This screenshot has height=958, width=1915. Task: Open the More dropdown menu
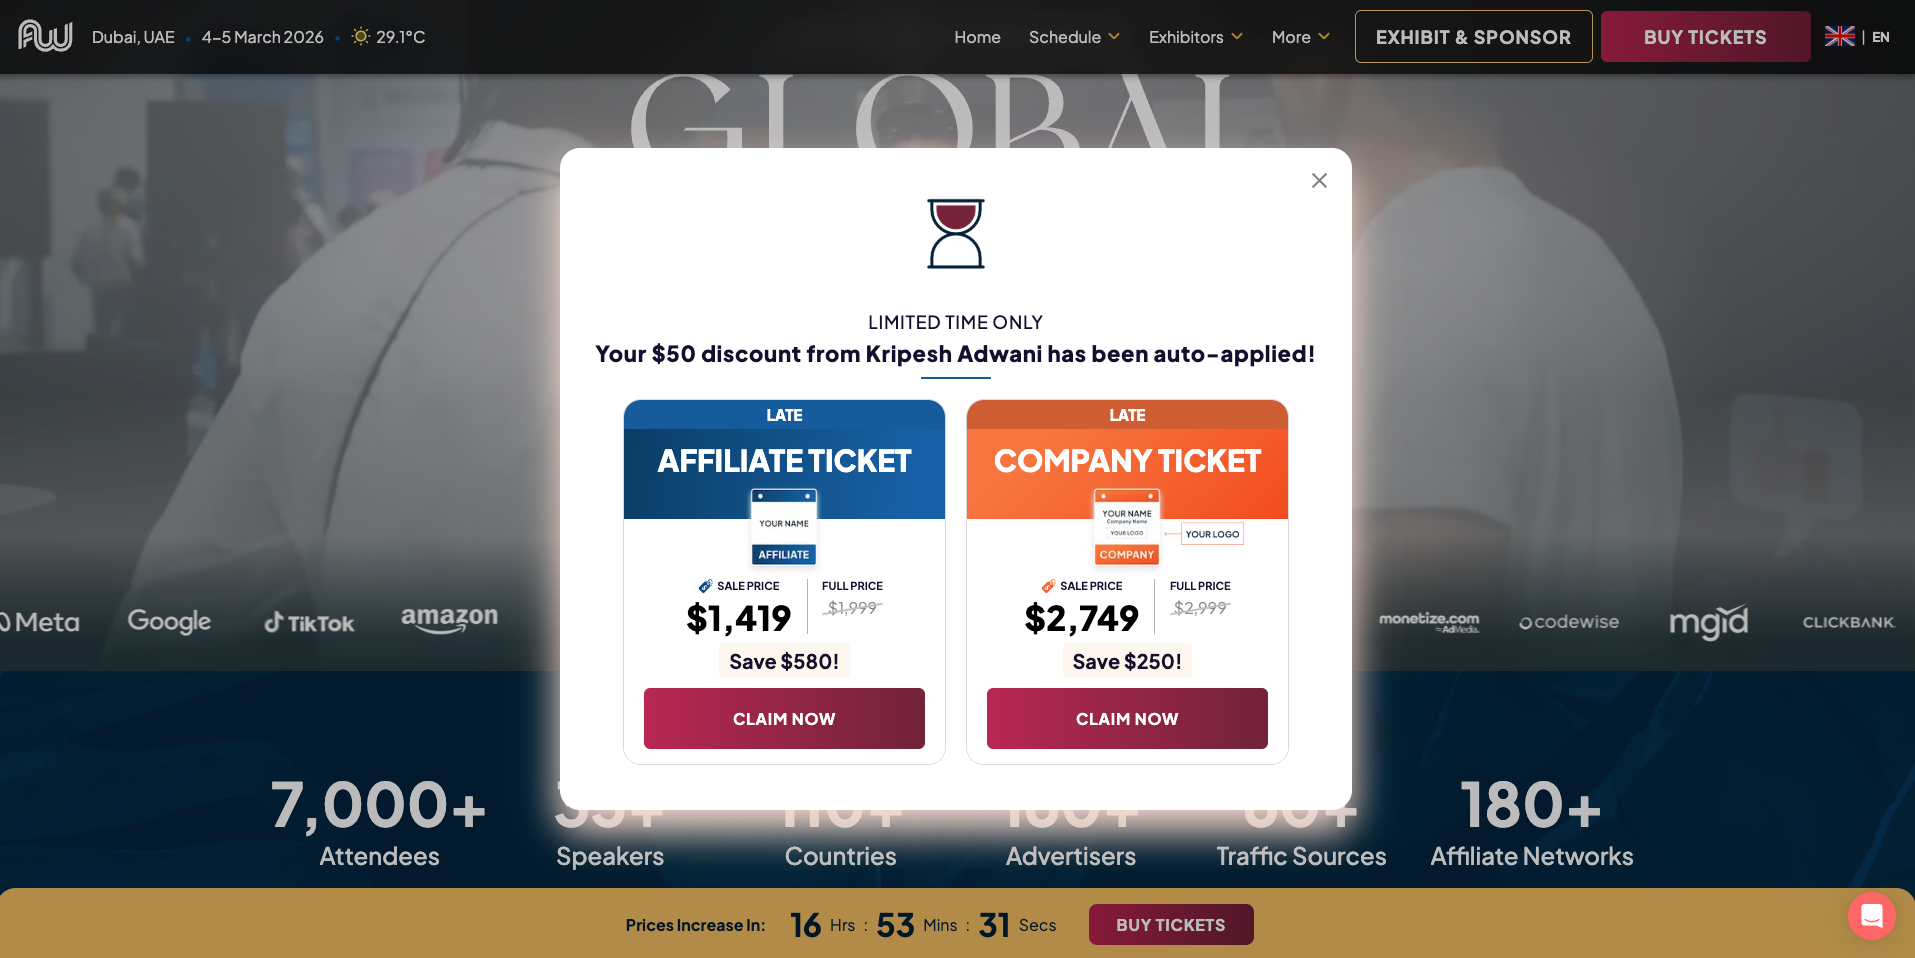tap(1300, 37)
